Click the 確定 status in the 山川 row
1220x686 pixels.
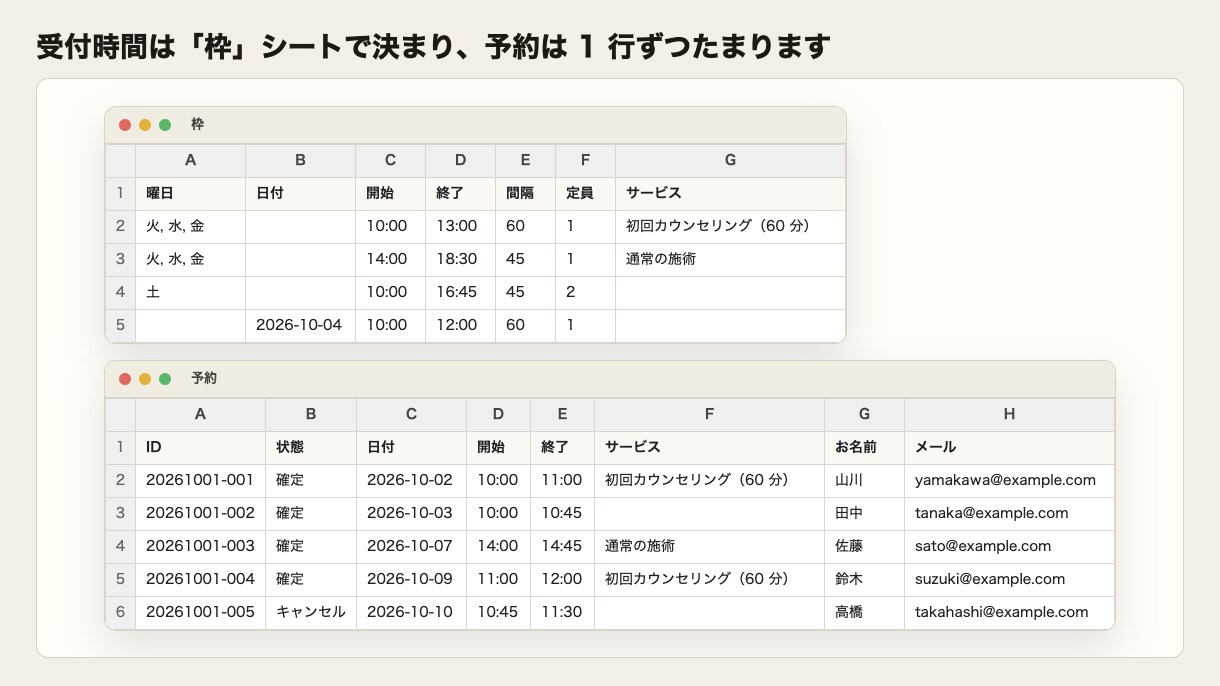click(x=311, y=481)
